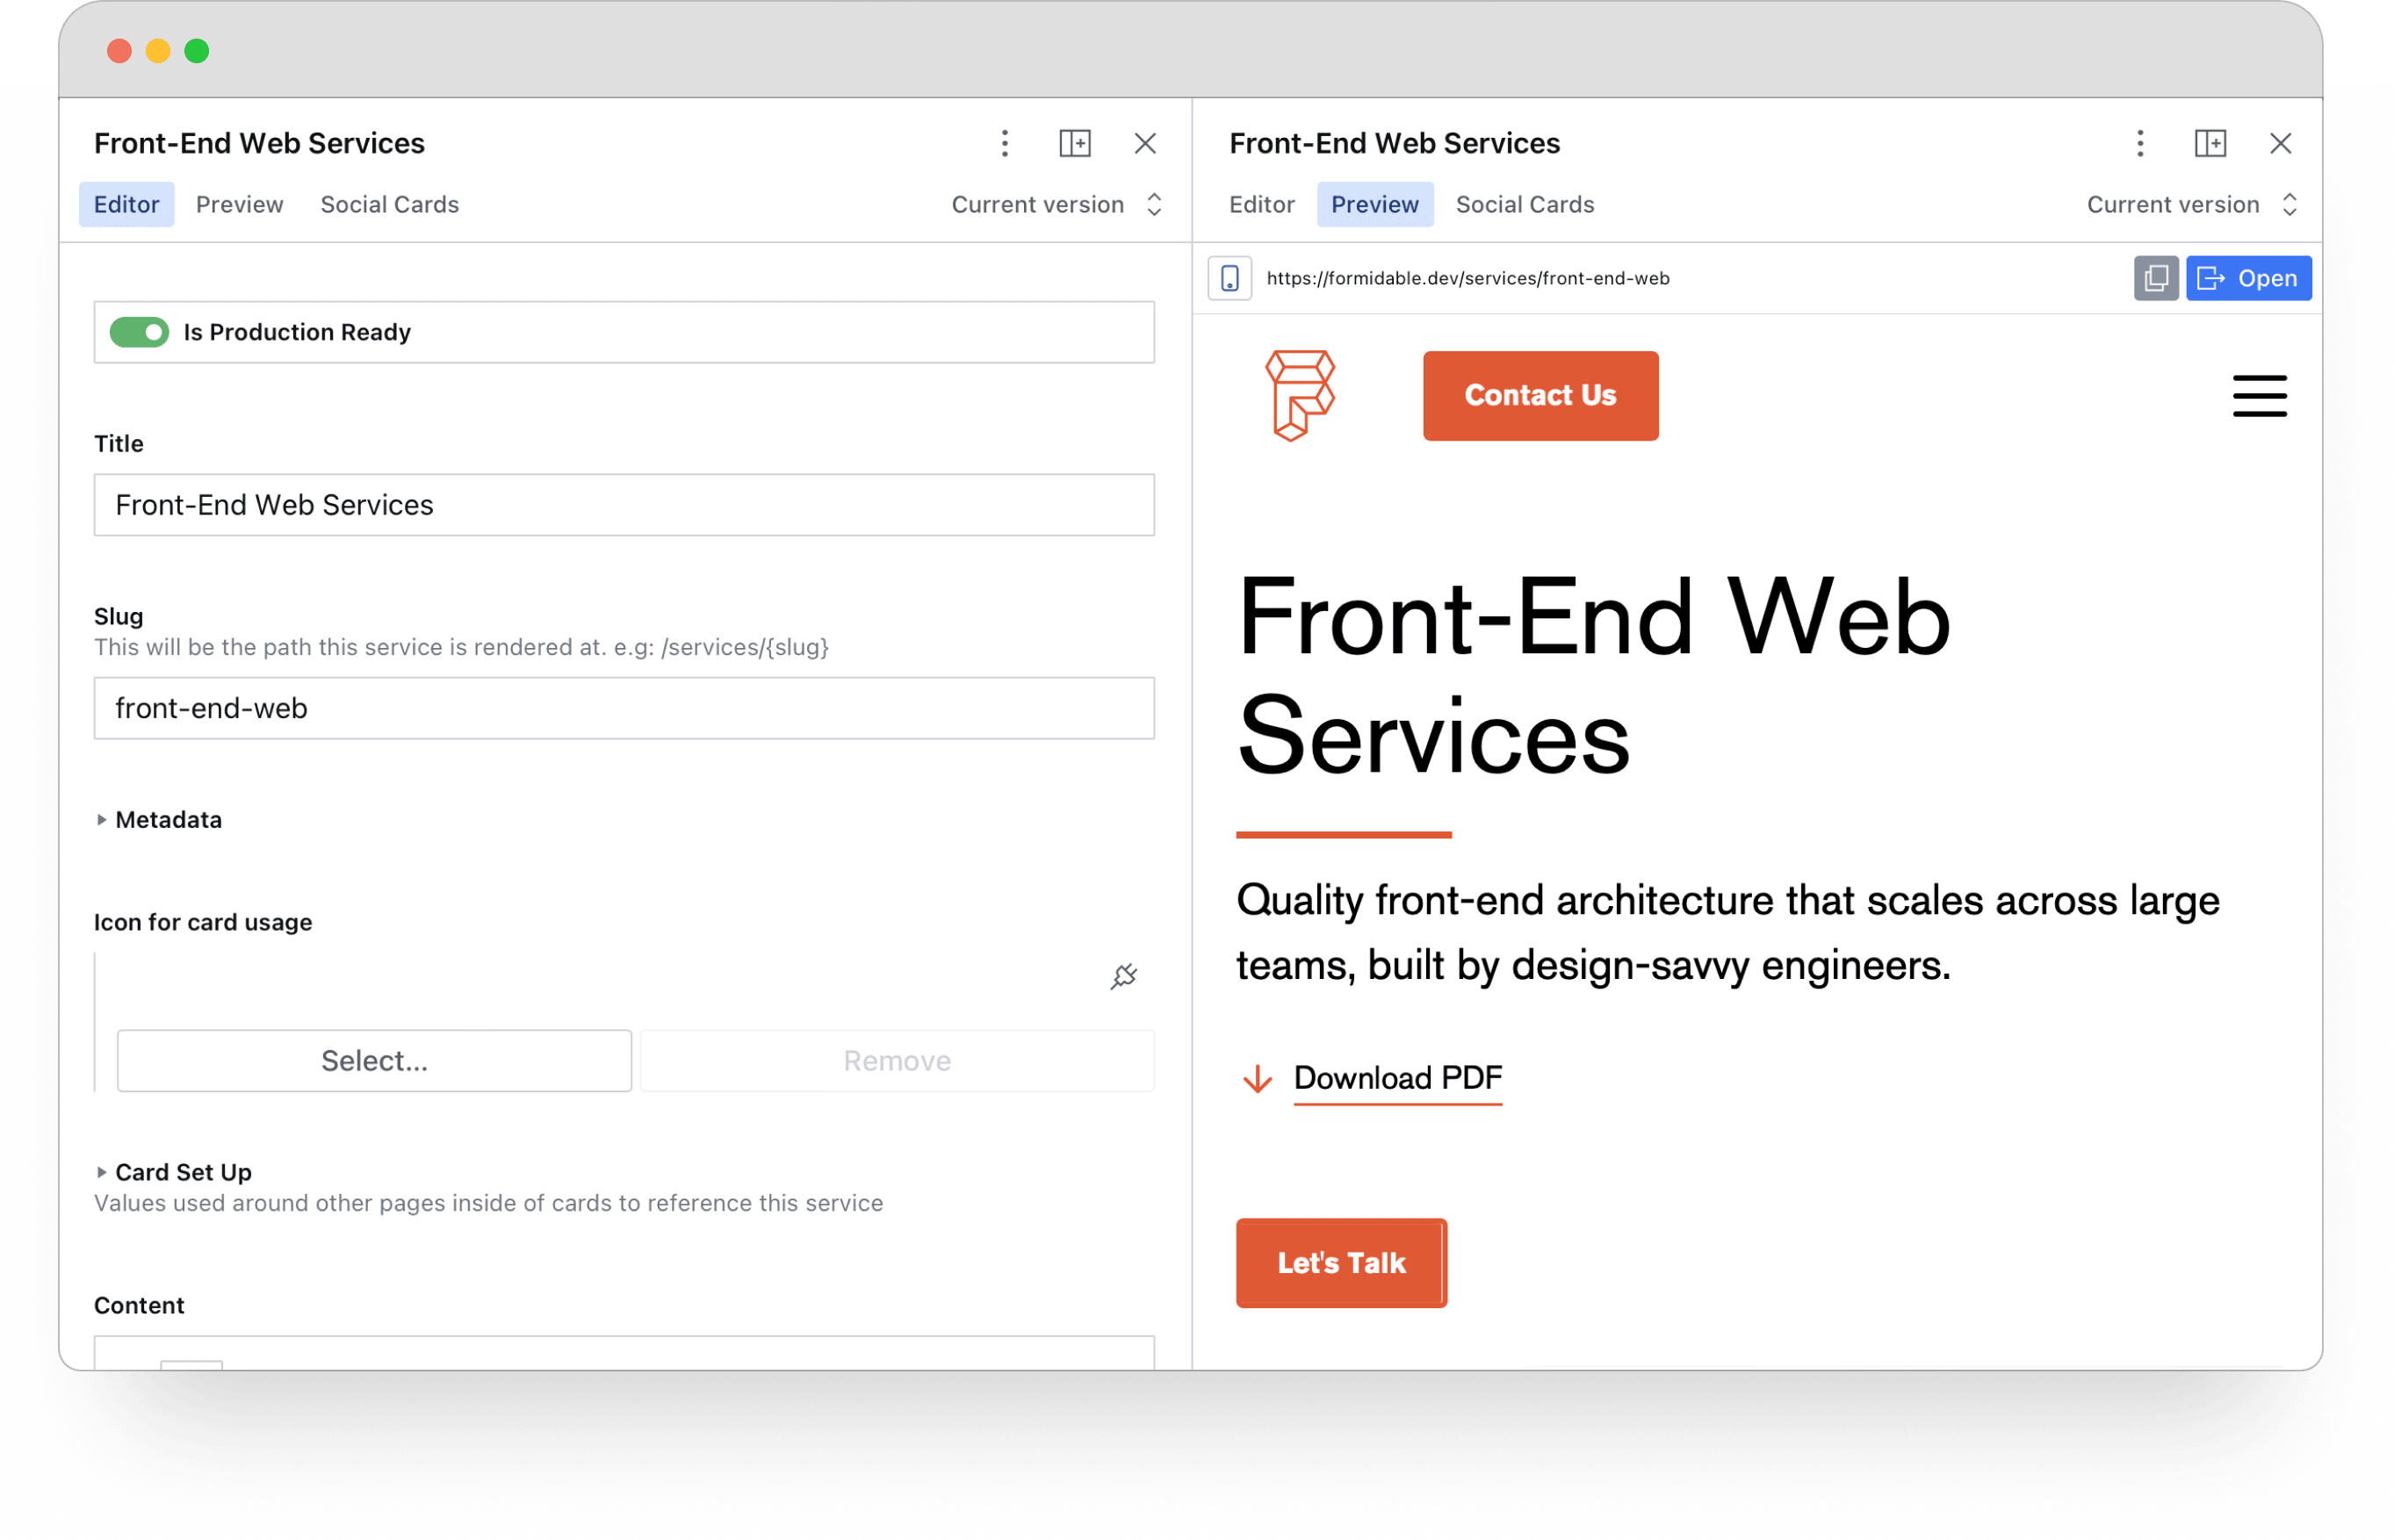Click the front-end-web slug input field
The width and height of the screenshot is (2394, 1540).
coord(624,708)
